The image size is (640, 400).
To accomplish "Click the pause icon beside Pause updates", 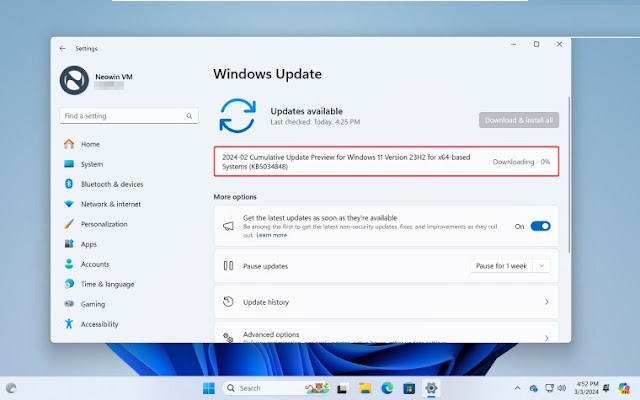I will point(228,266).
